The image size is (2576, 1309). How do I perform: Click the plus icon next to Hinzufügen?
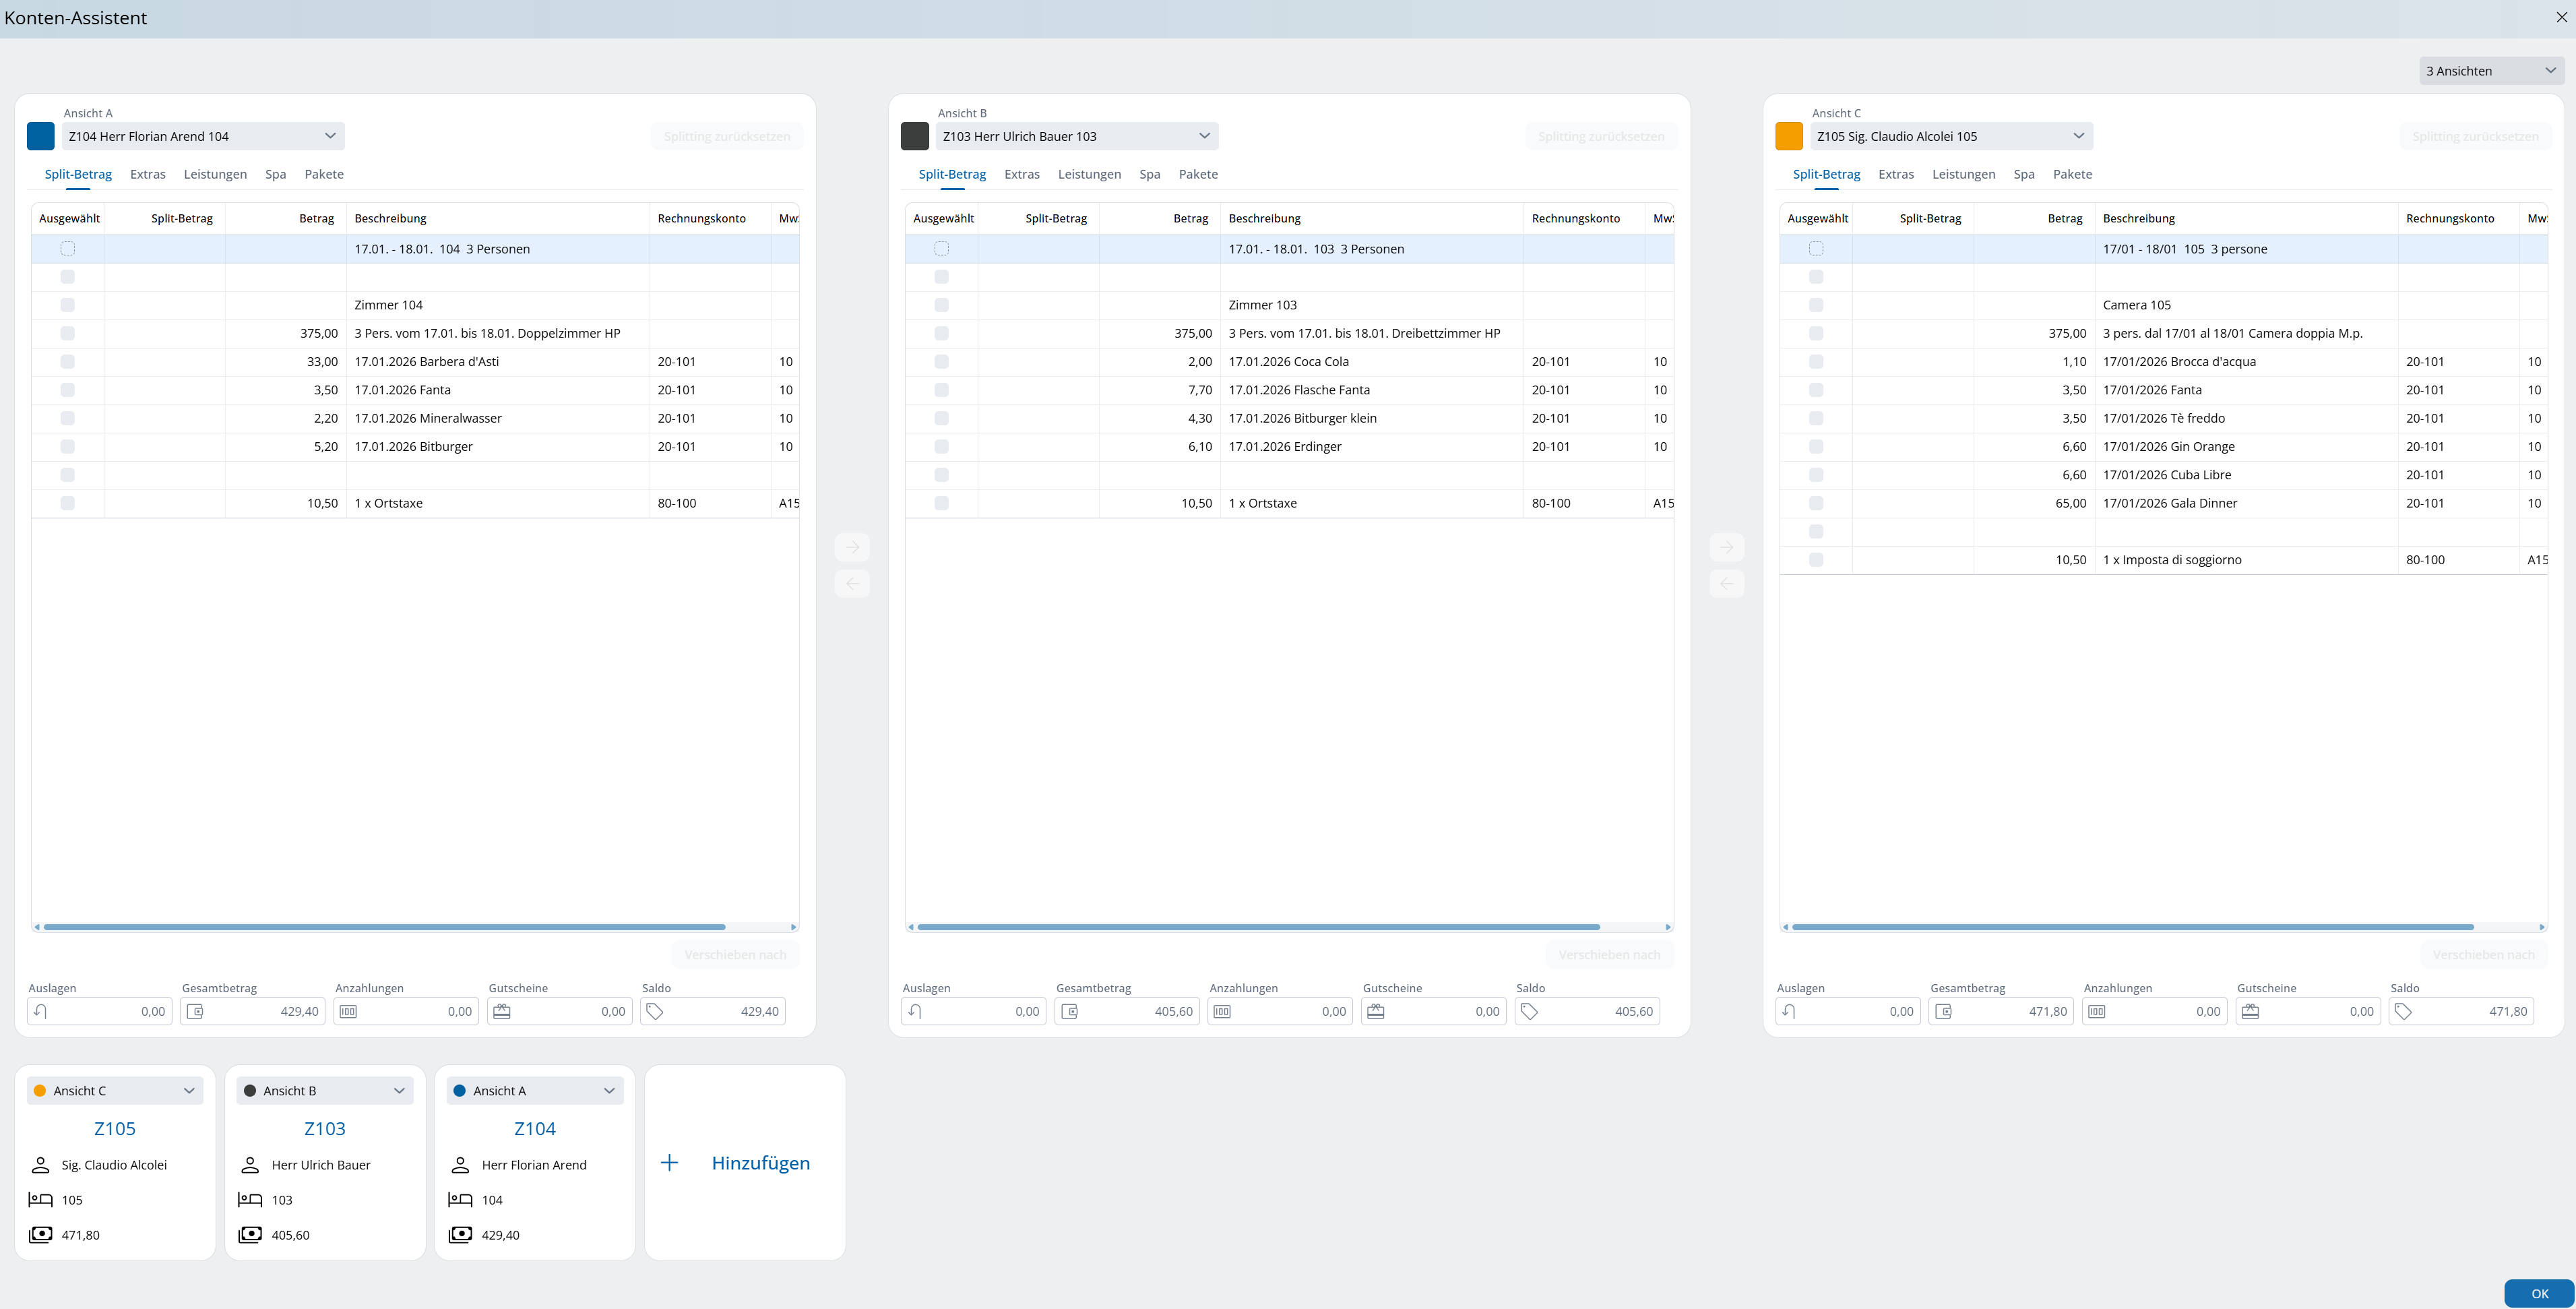pyautogui.click(x=670, y=1163)
